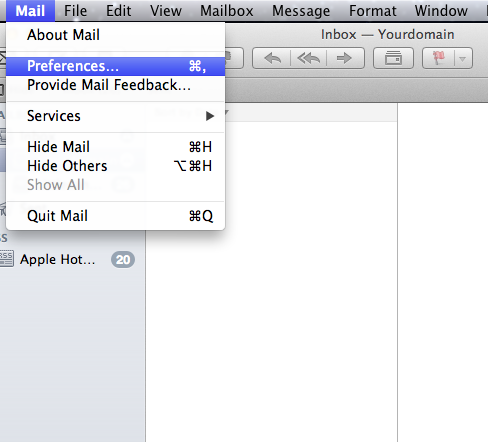This screenshot has height=442, width=488.
Task: Choose Hide Mail
Action: 115,147
